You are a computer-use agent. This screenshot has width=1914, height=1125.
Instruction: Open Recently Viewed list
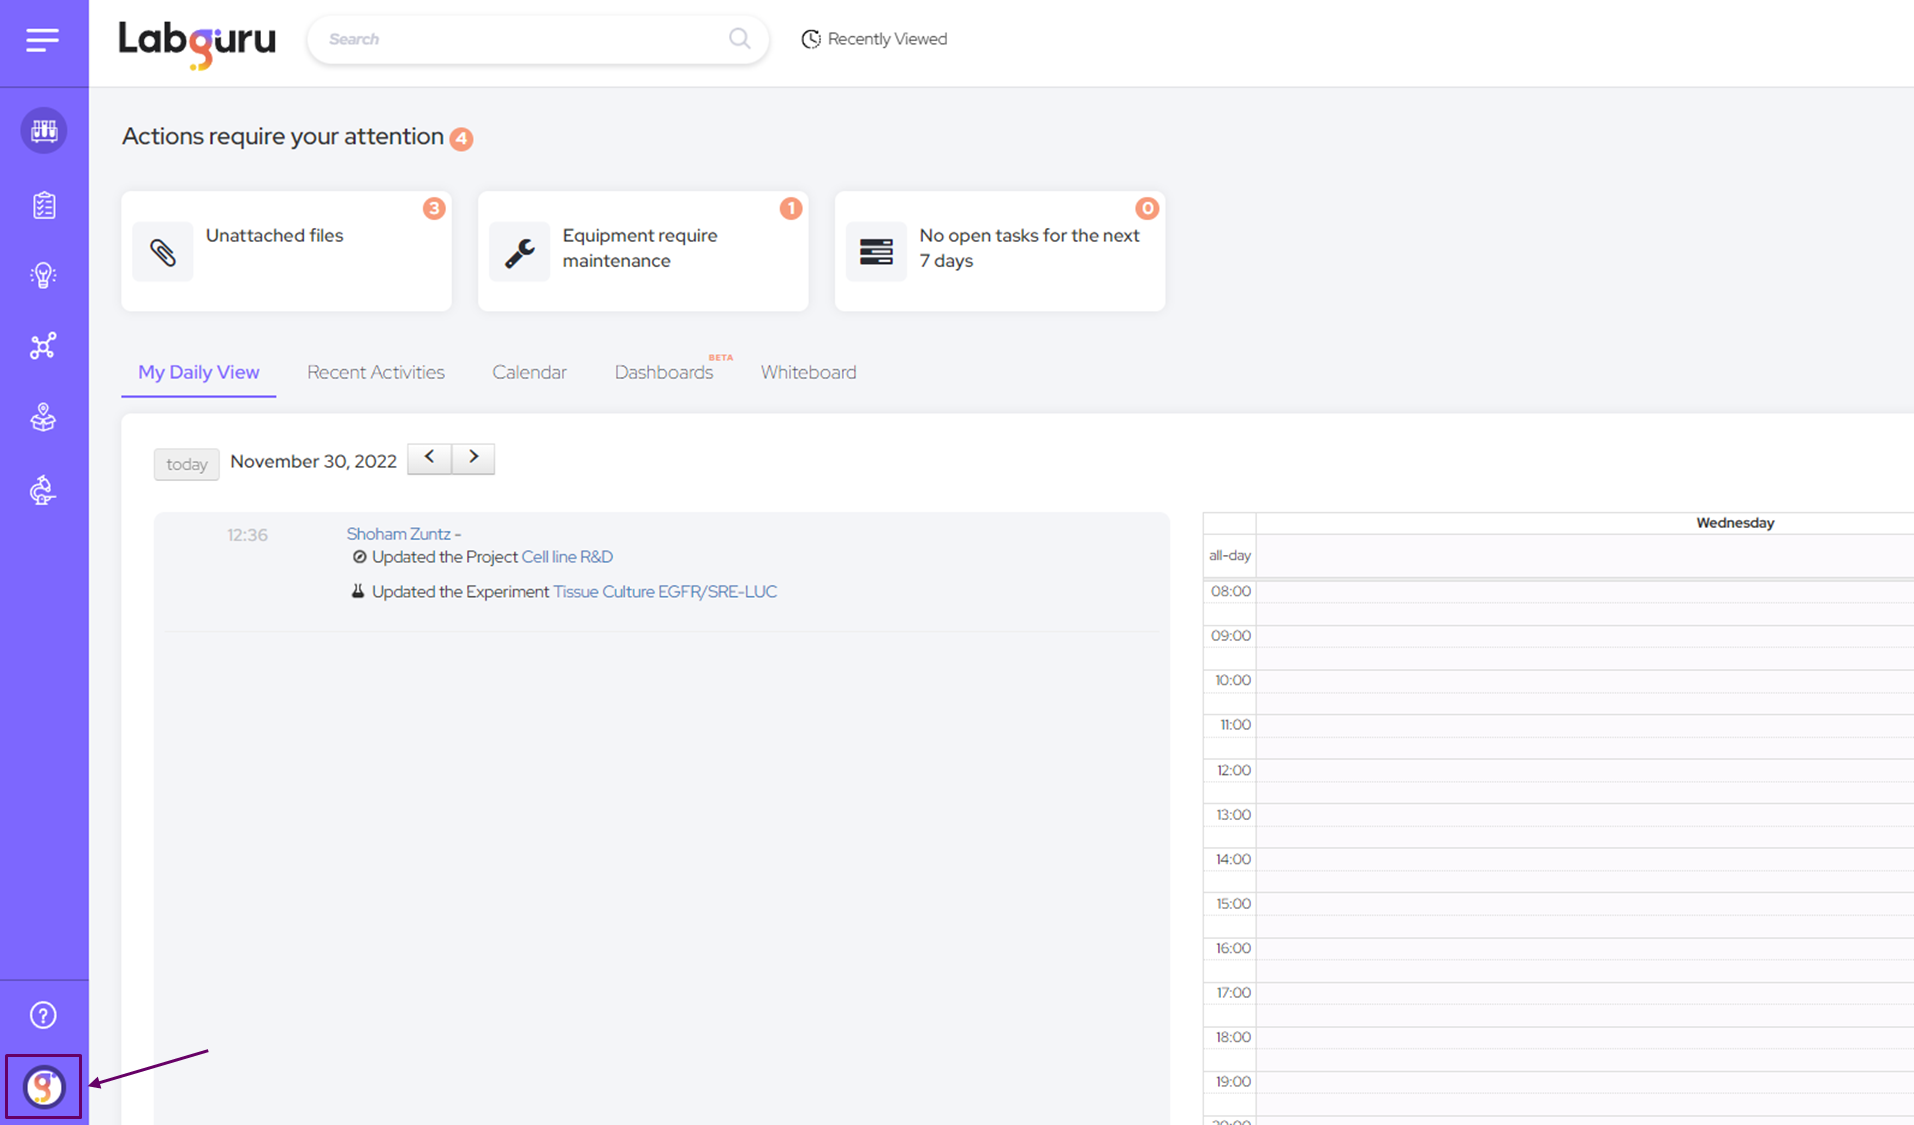874,39
